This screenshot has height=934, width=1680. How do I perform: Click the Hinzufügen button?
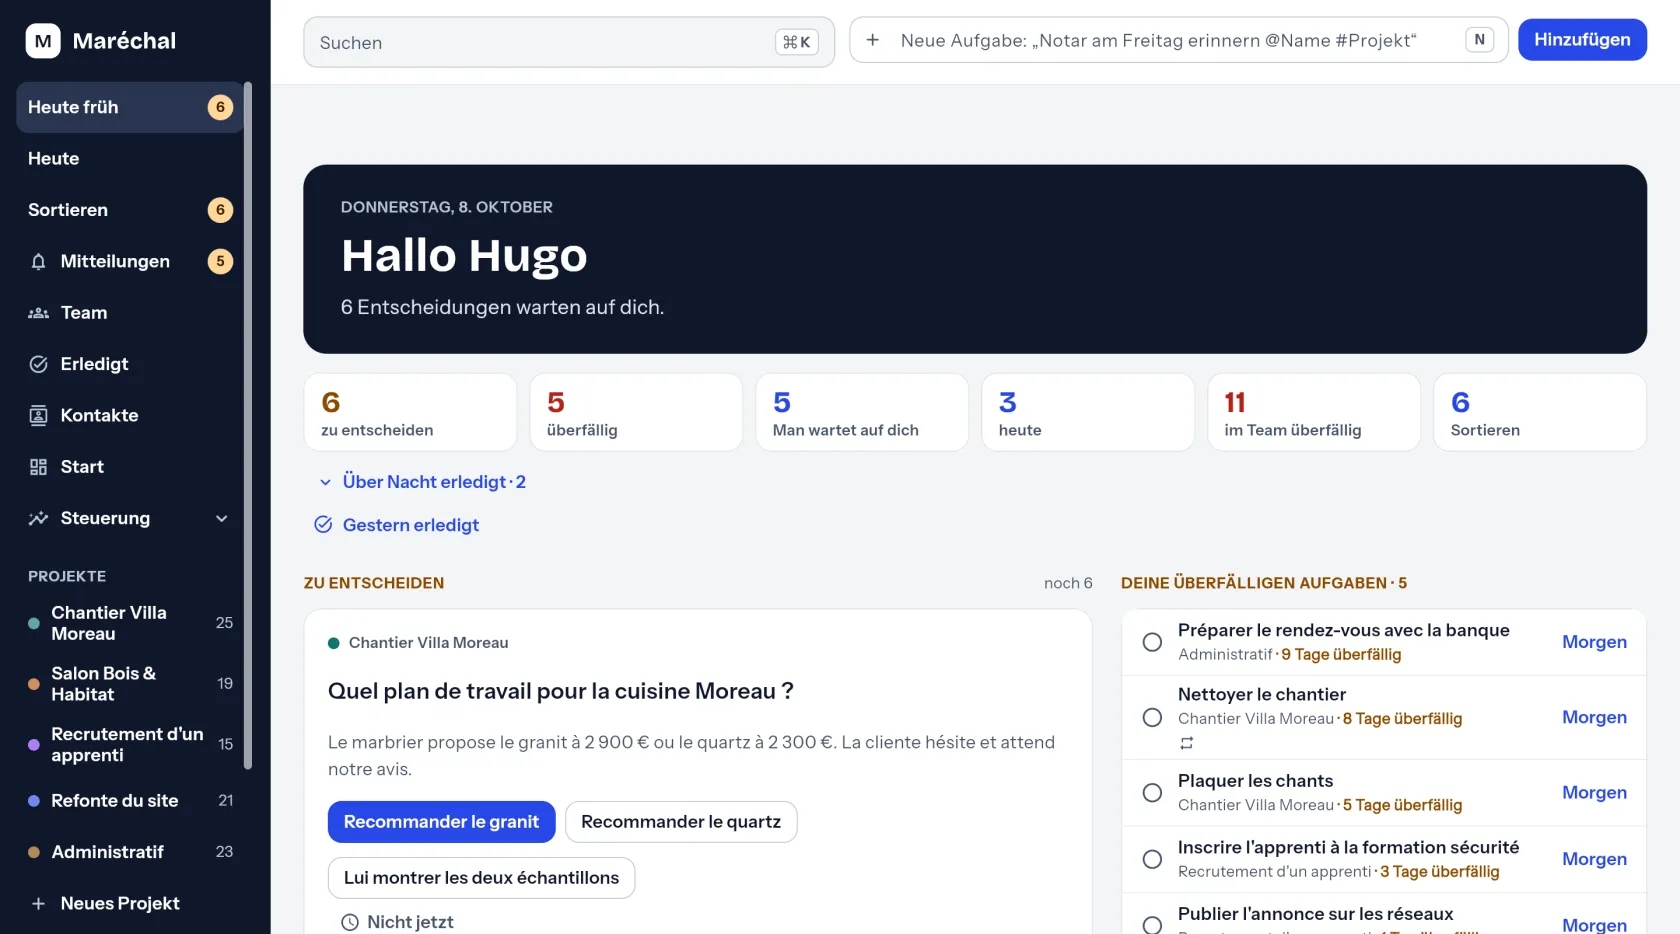pyautogui.click(x=1582, y=40)
